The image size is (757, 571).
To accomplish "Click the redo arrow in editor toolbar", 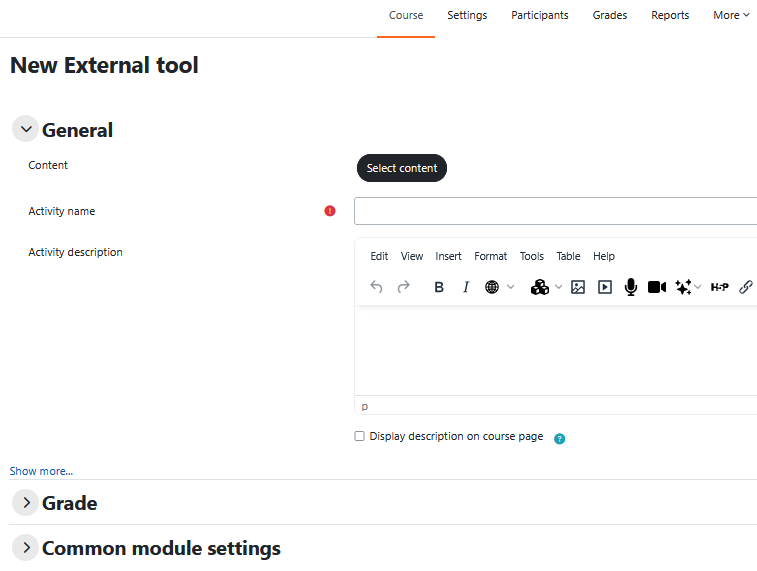I will tap(404, 287).
